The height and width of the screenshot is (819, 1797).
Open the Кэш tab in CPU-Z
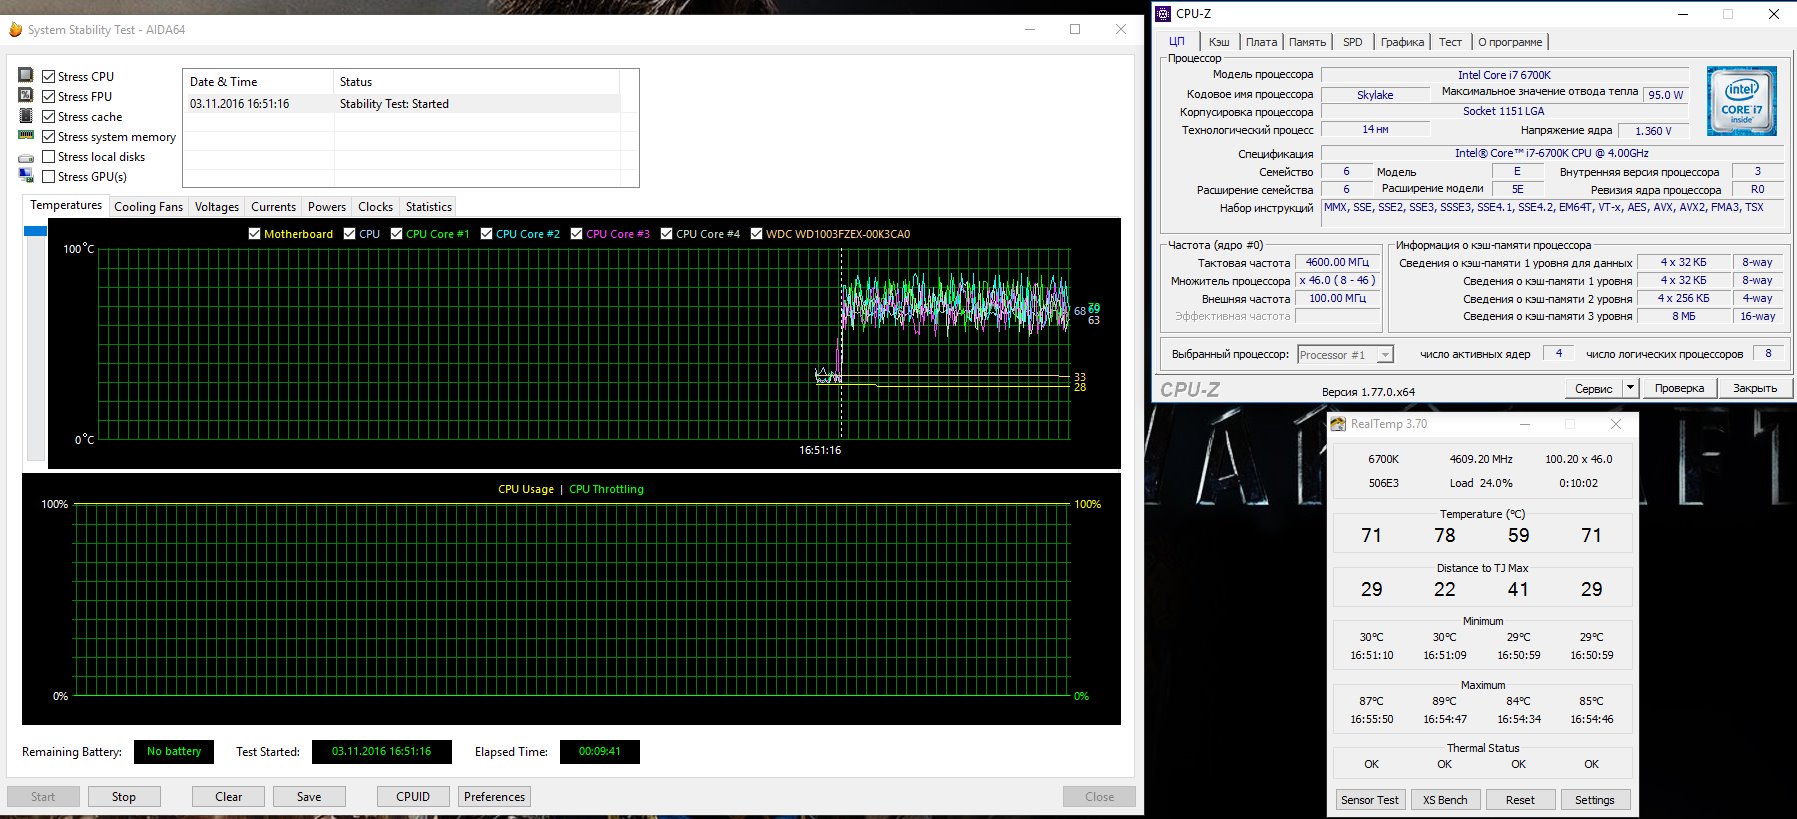[1219, 42]
